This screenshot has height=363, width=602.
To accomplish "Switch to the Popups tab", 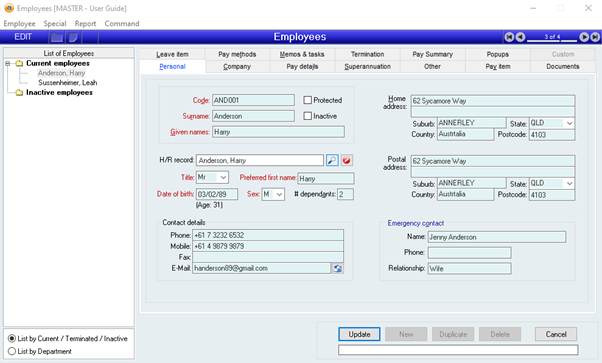I will [498, 54].
